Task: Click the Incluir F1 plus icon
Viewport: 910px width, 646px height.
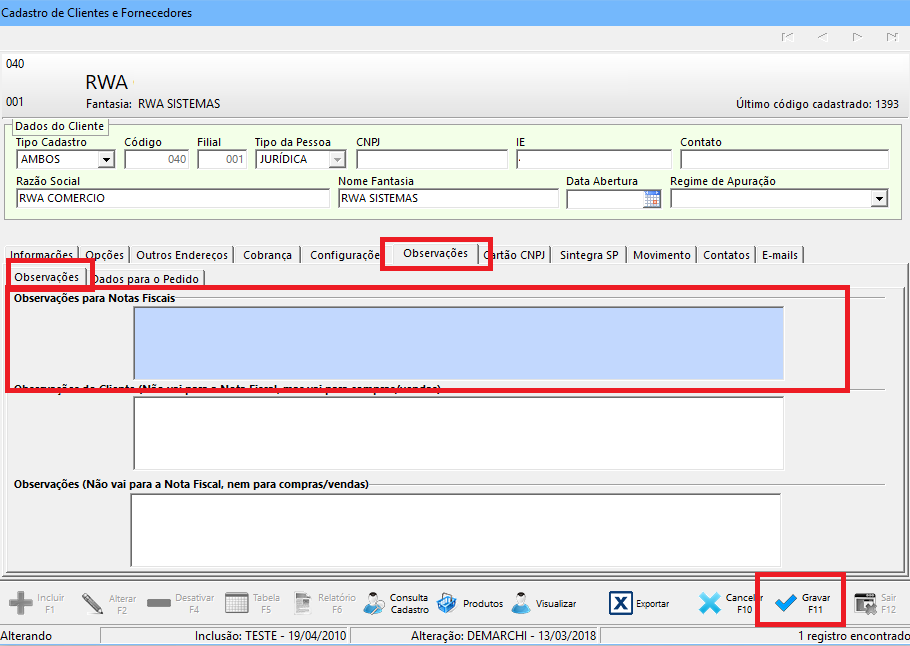Action: (x=21, y=603)
